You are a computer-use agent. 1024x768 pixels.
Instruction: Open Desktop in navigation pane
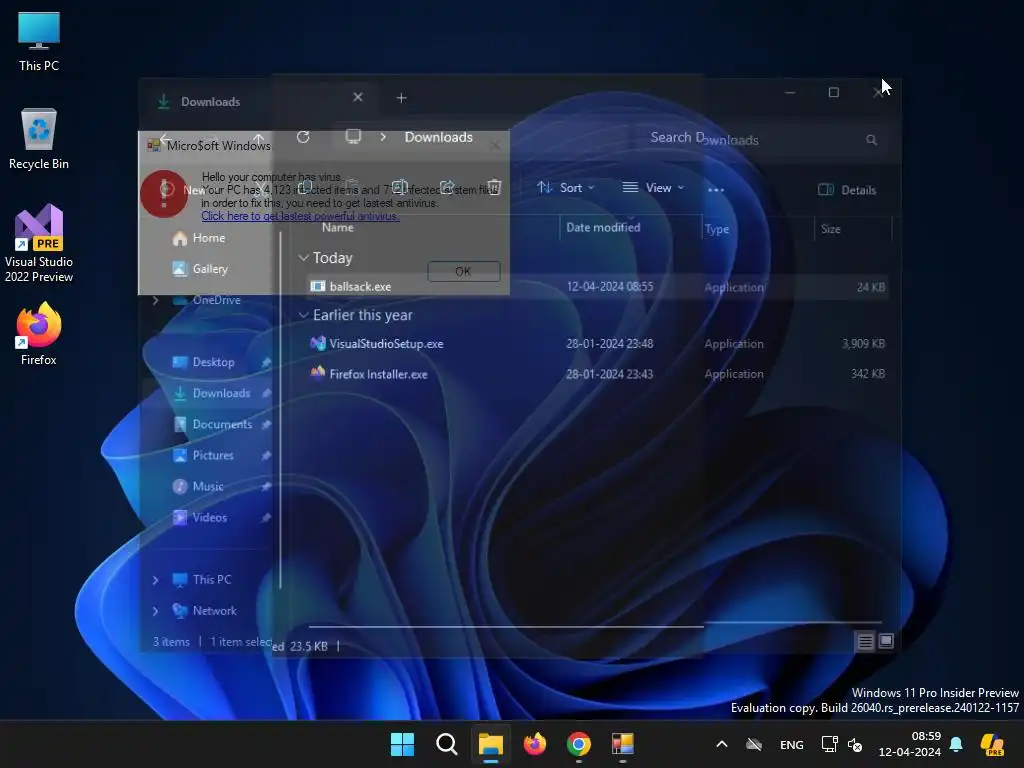click(x=203, y=362)
